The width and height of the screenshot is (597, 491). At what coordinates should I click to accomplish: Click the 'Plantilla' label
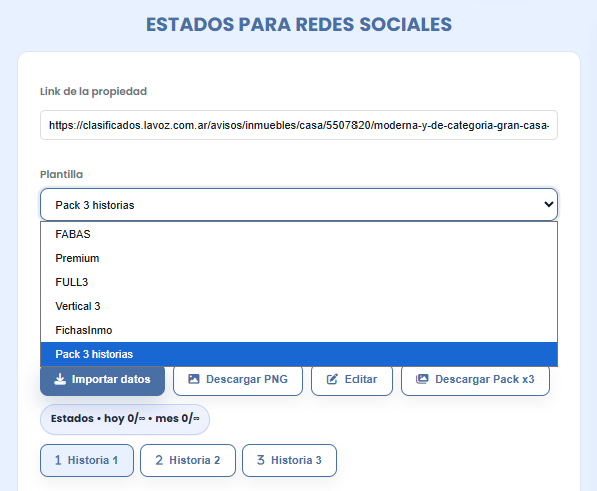pos(61,174)
